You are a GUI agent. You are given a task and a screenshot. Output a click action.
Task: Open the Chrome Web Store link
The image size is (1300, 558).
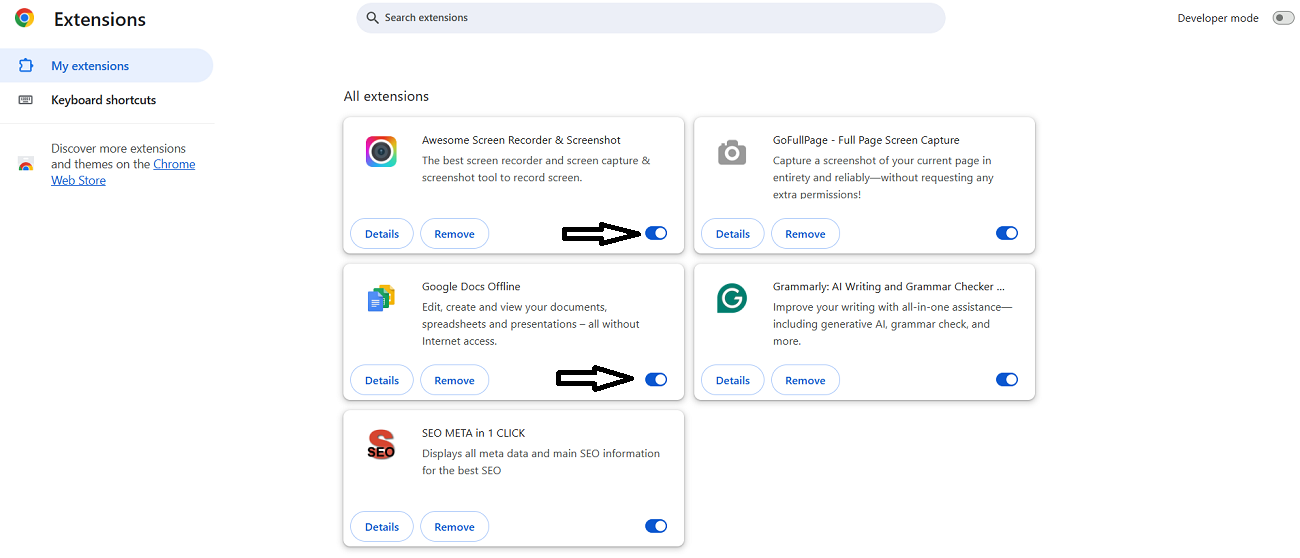coord(123,172)
